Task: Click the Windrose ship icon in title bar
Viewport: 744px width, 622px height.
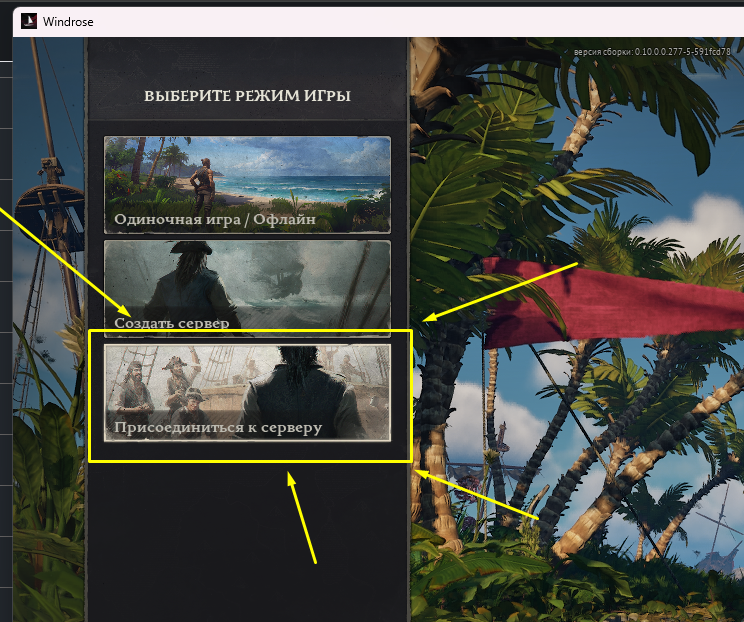Action: point(29,20)
